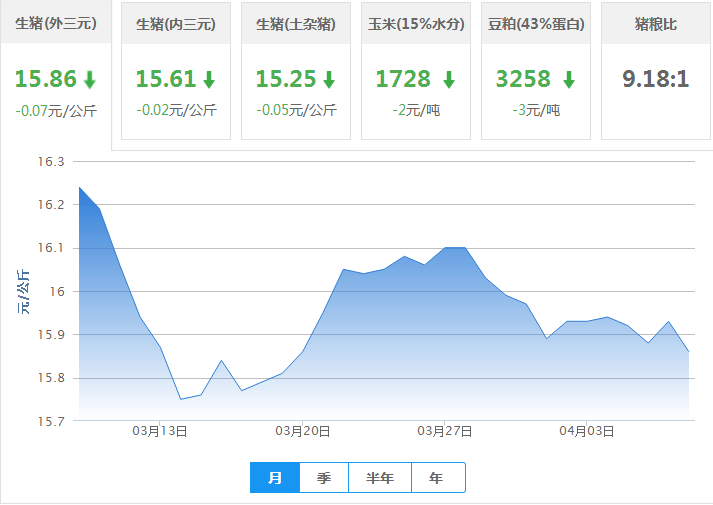Click the 03月13日 x-axis date label
Viewport: 713px width, 505px height.
pos(160,431)
